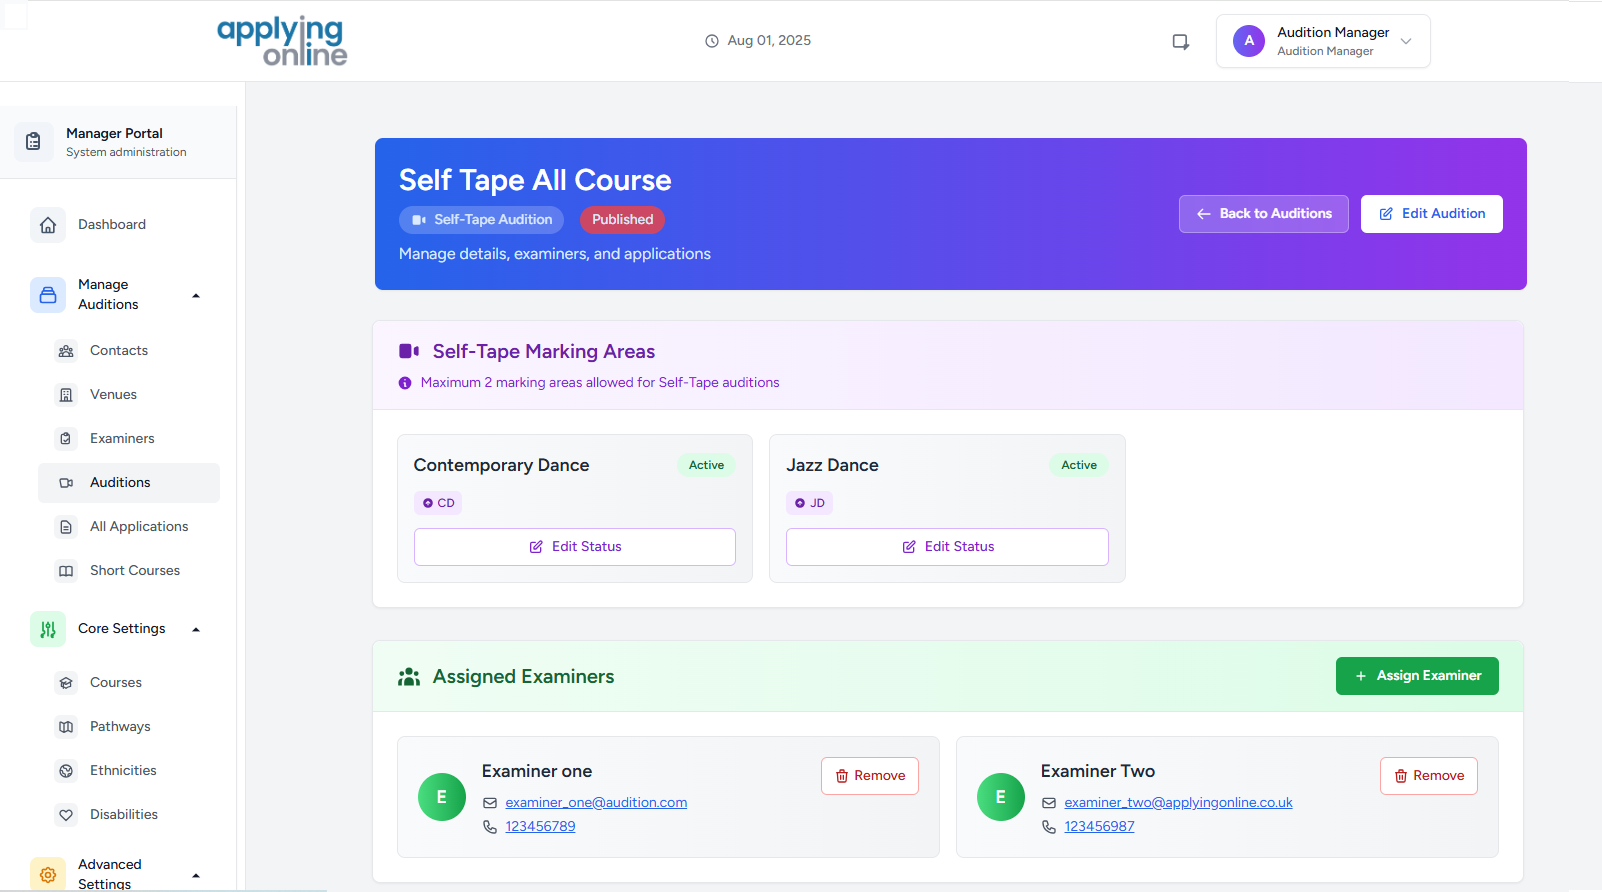Viewport: 1602px width, 892px height.
Task: Click the Ethnicities globe icon
Action: coord(66,771)
